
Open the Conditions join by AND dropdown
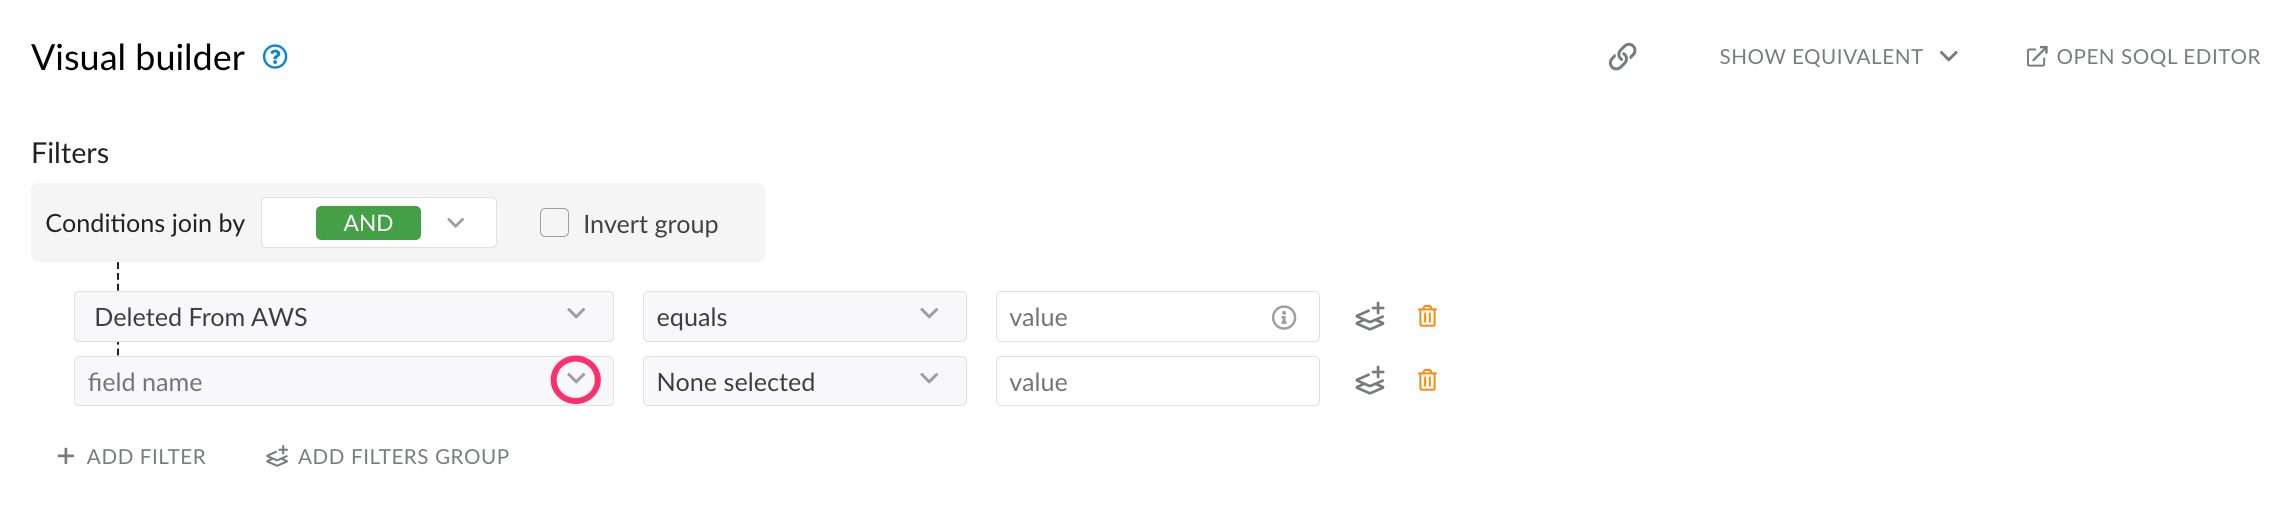pos(456,223)
